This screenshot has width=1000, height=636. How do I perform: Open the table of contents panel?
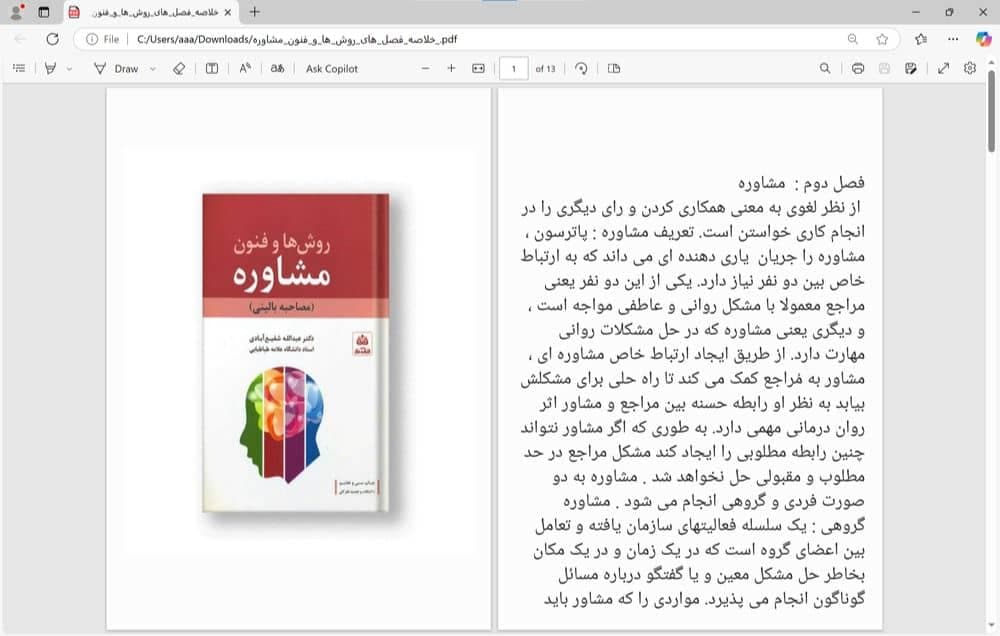tap(19, 68)
